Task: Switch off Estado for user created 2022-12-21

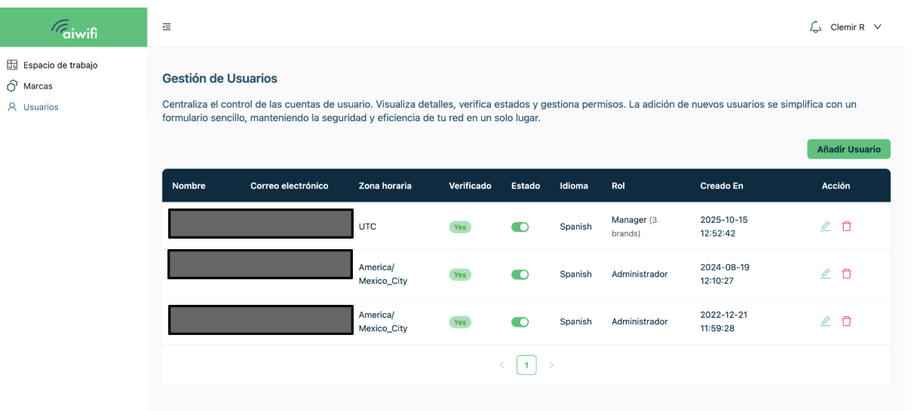Action: pyautogui.click(x=520, y=322)
